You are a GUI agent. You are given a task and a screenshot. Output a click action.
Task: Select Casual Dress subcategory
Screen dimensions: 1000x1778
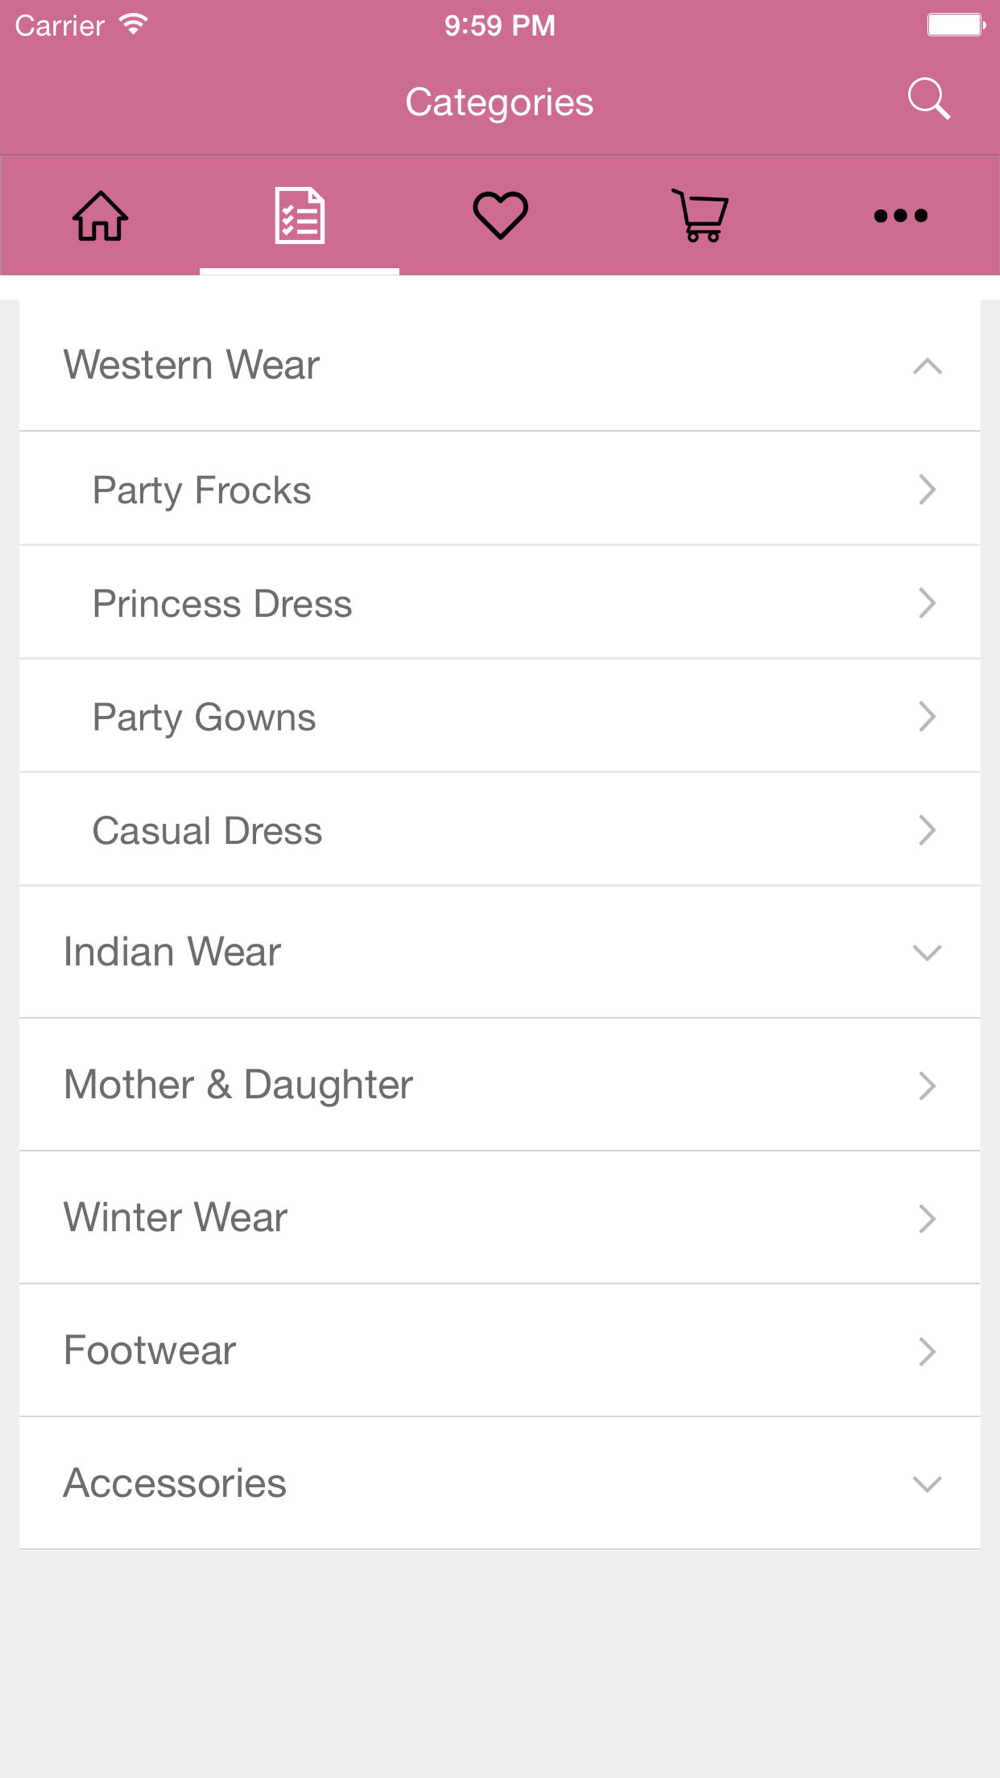click(500, 829)
